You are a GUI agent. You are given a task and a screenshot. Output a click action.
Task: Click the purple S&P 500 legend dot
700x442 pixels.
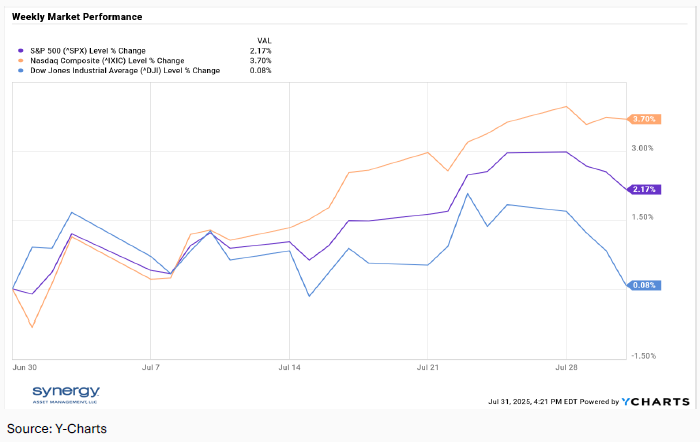(22, 50)
